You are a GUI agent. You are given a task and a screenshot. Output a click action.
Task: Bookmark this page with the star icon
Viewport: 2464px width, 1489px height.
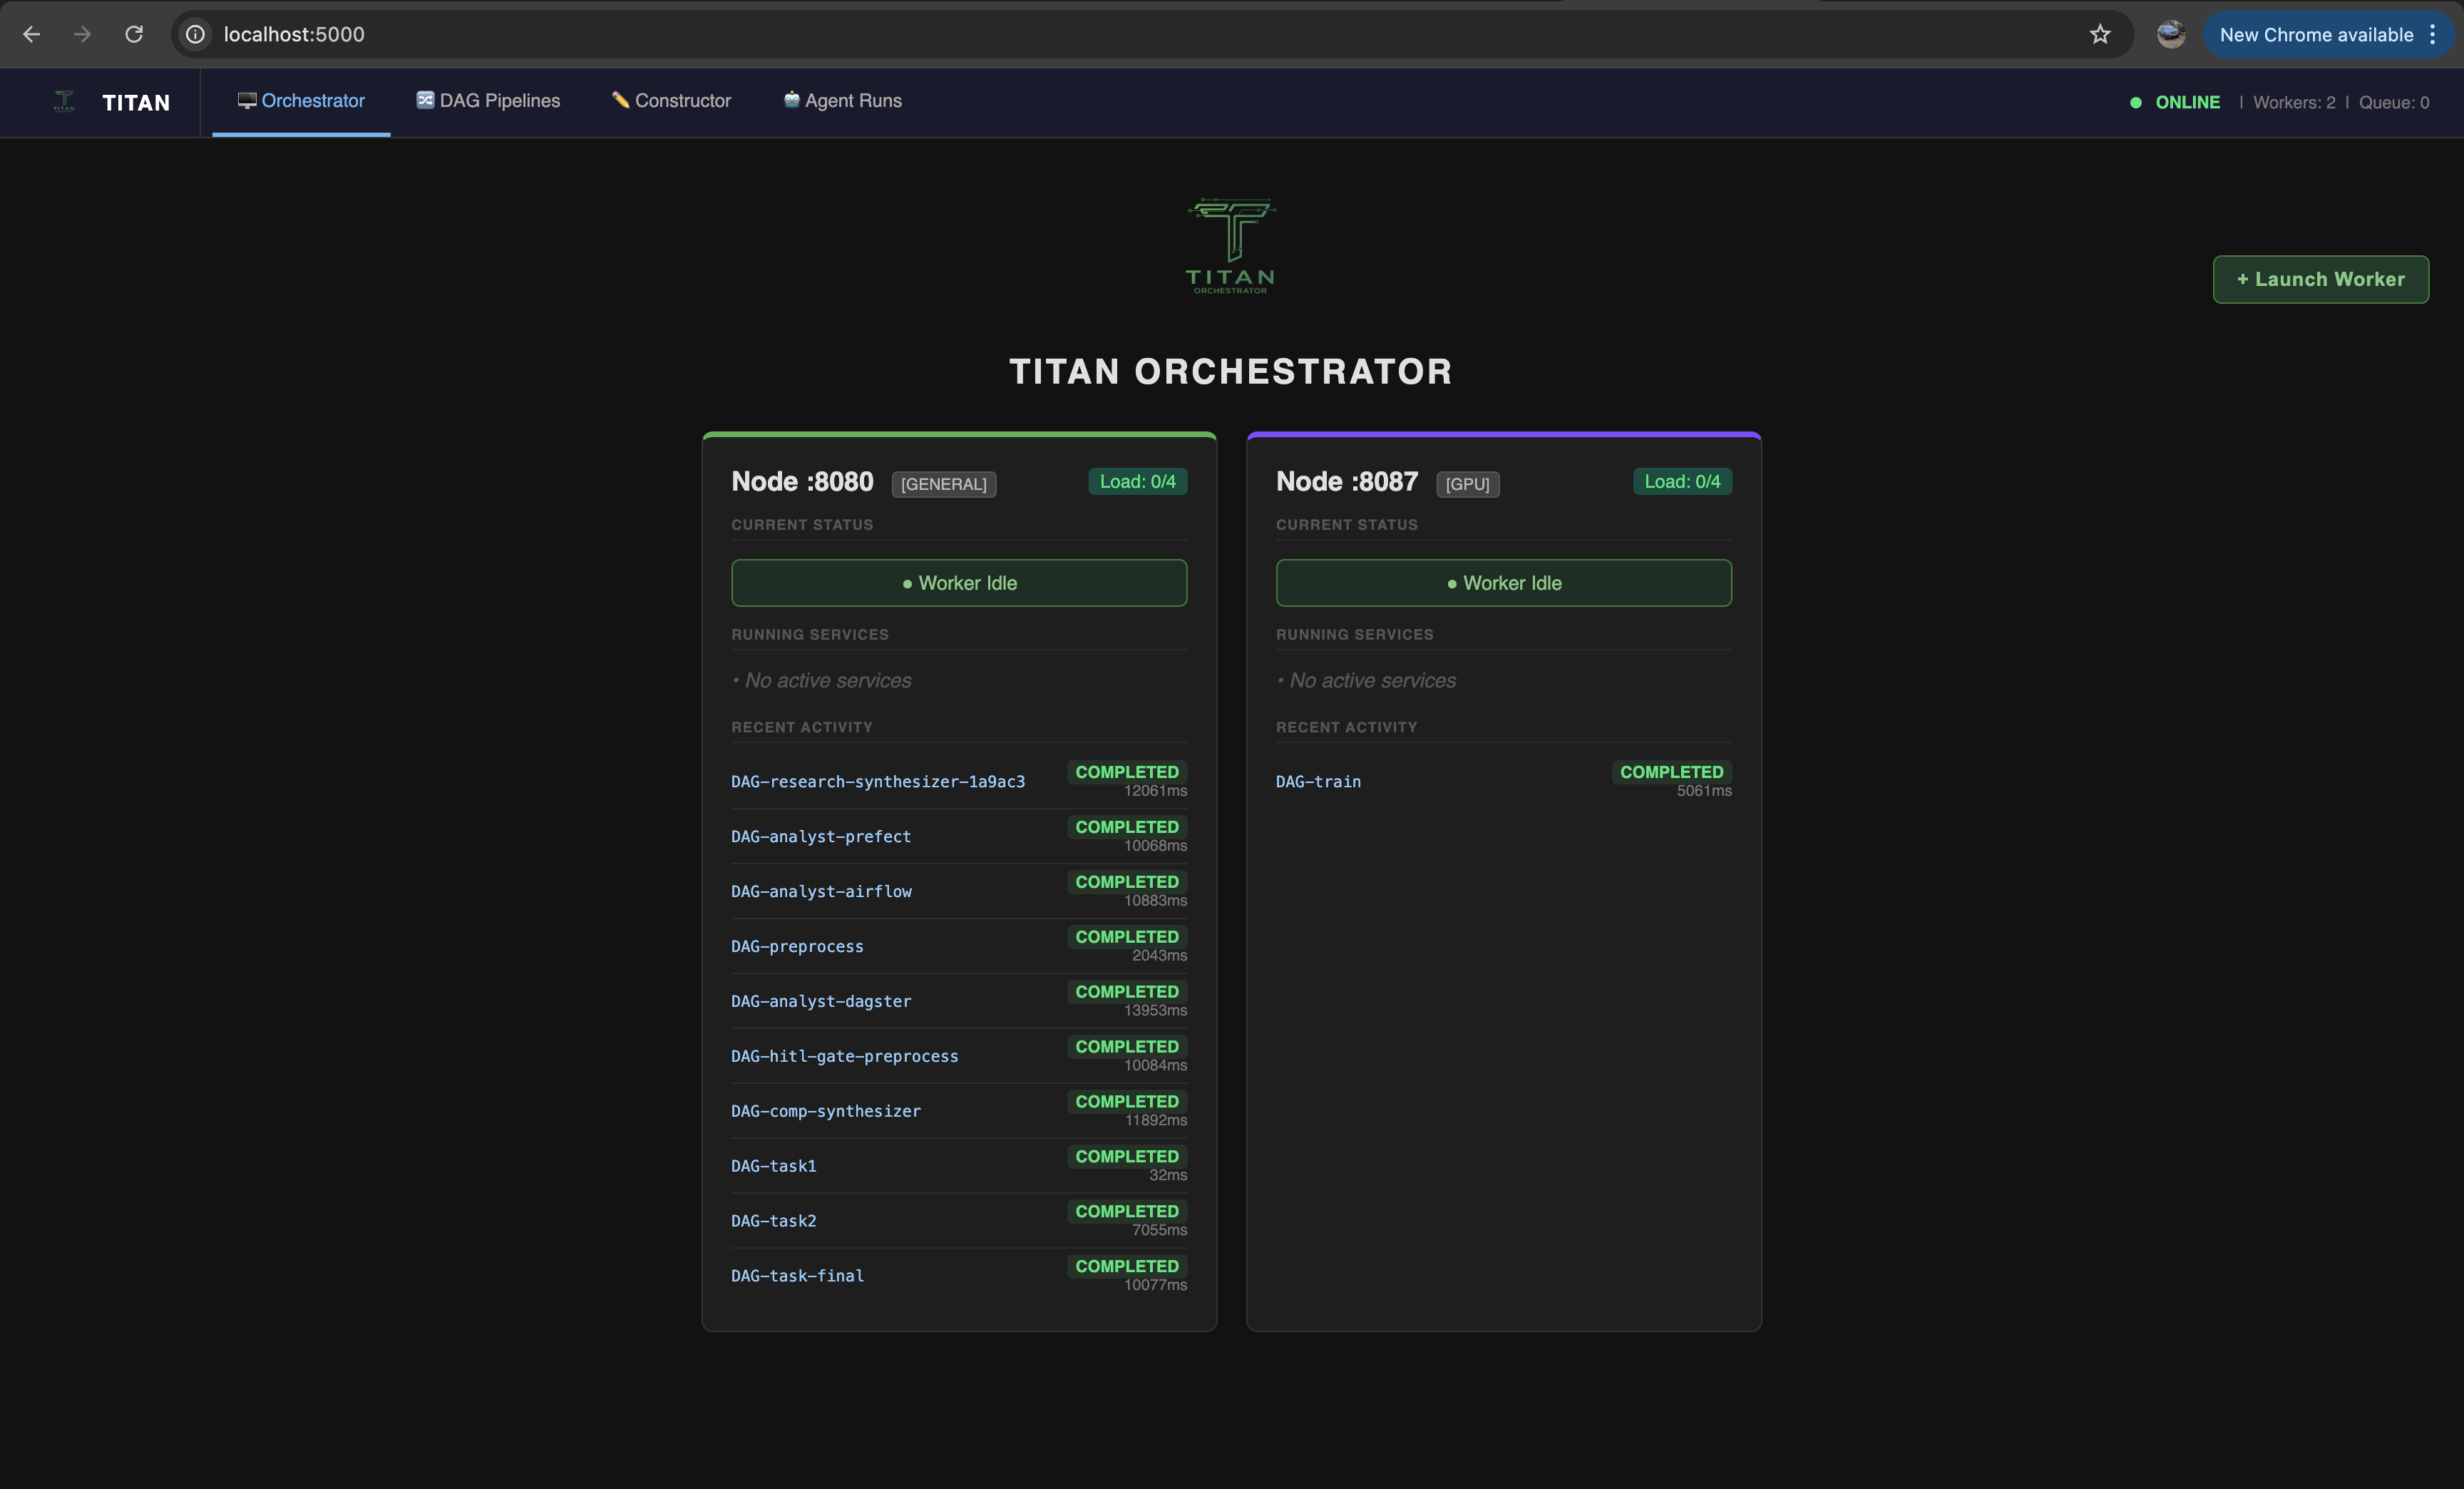[2100, 34]
